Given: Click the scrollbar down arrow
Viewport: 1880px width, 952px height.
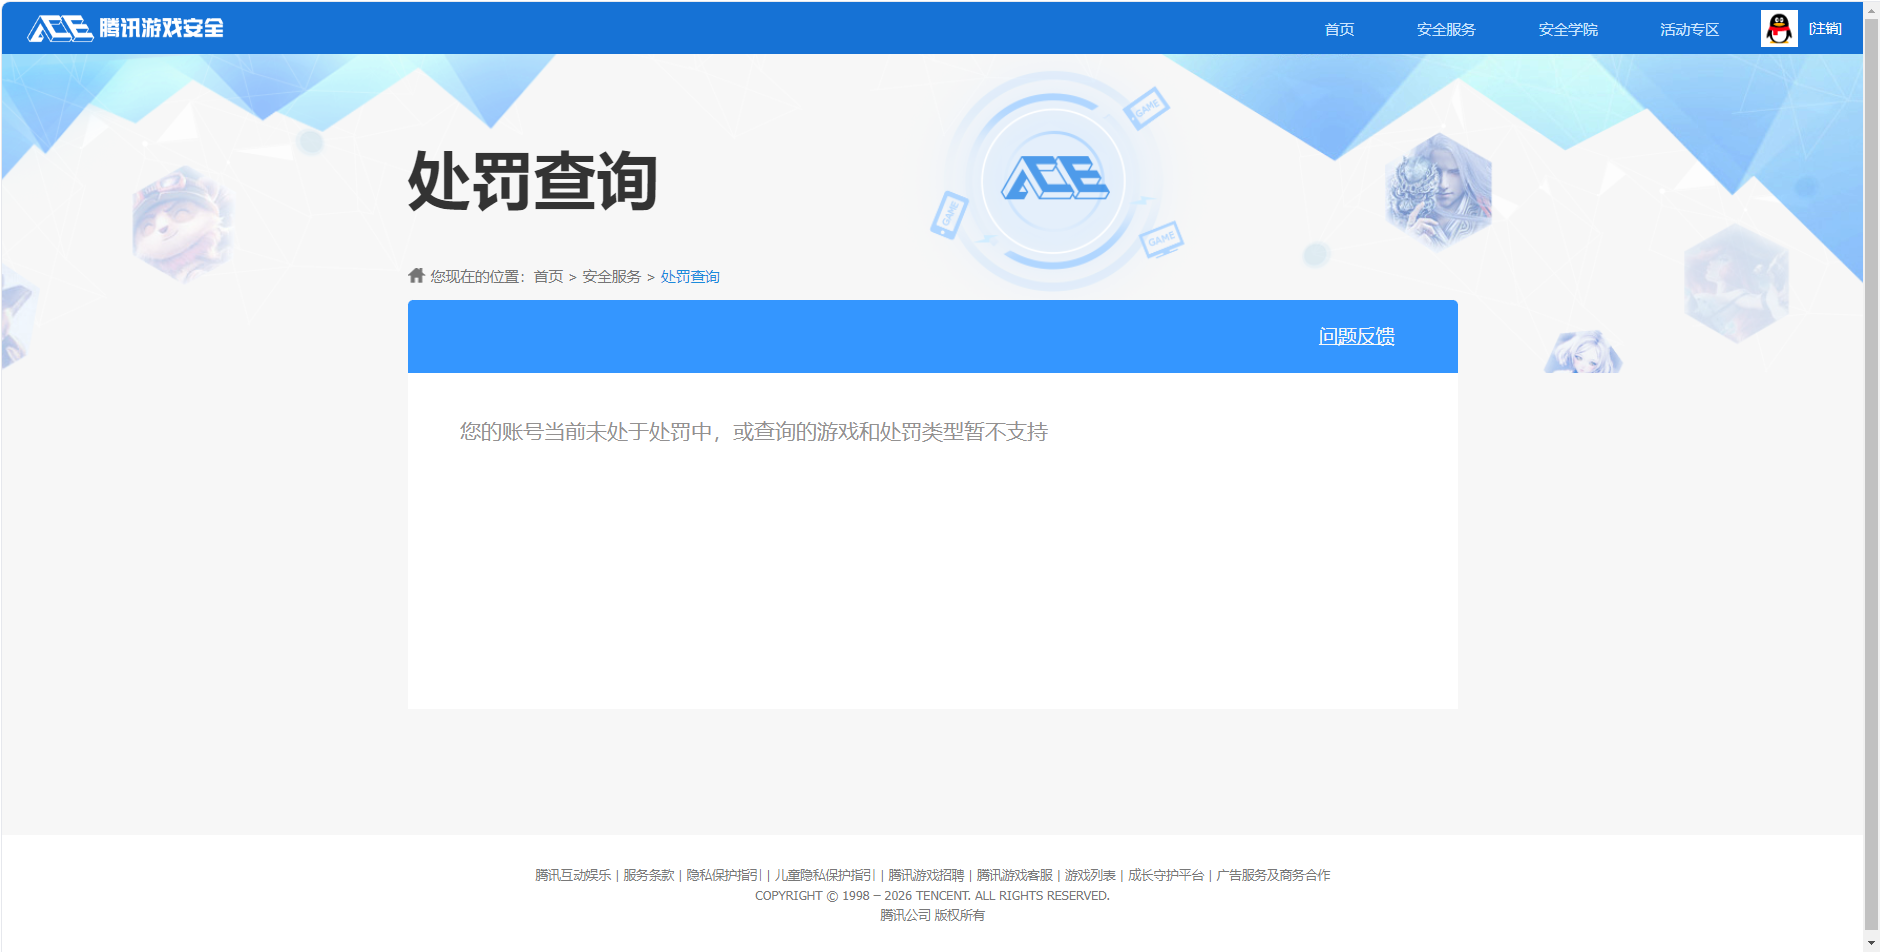Looking at the screenshot, I should [x=1872, y=943].
